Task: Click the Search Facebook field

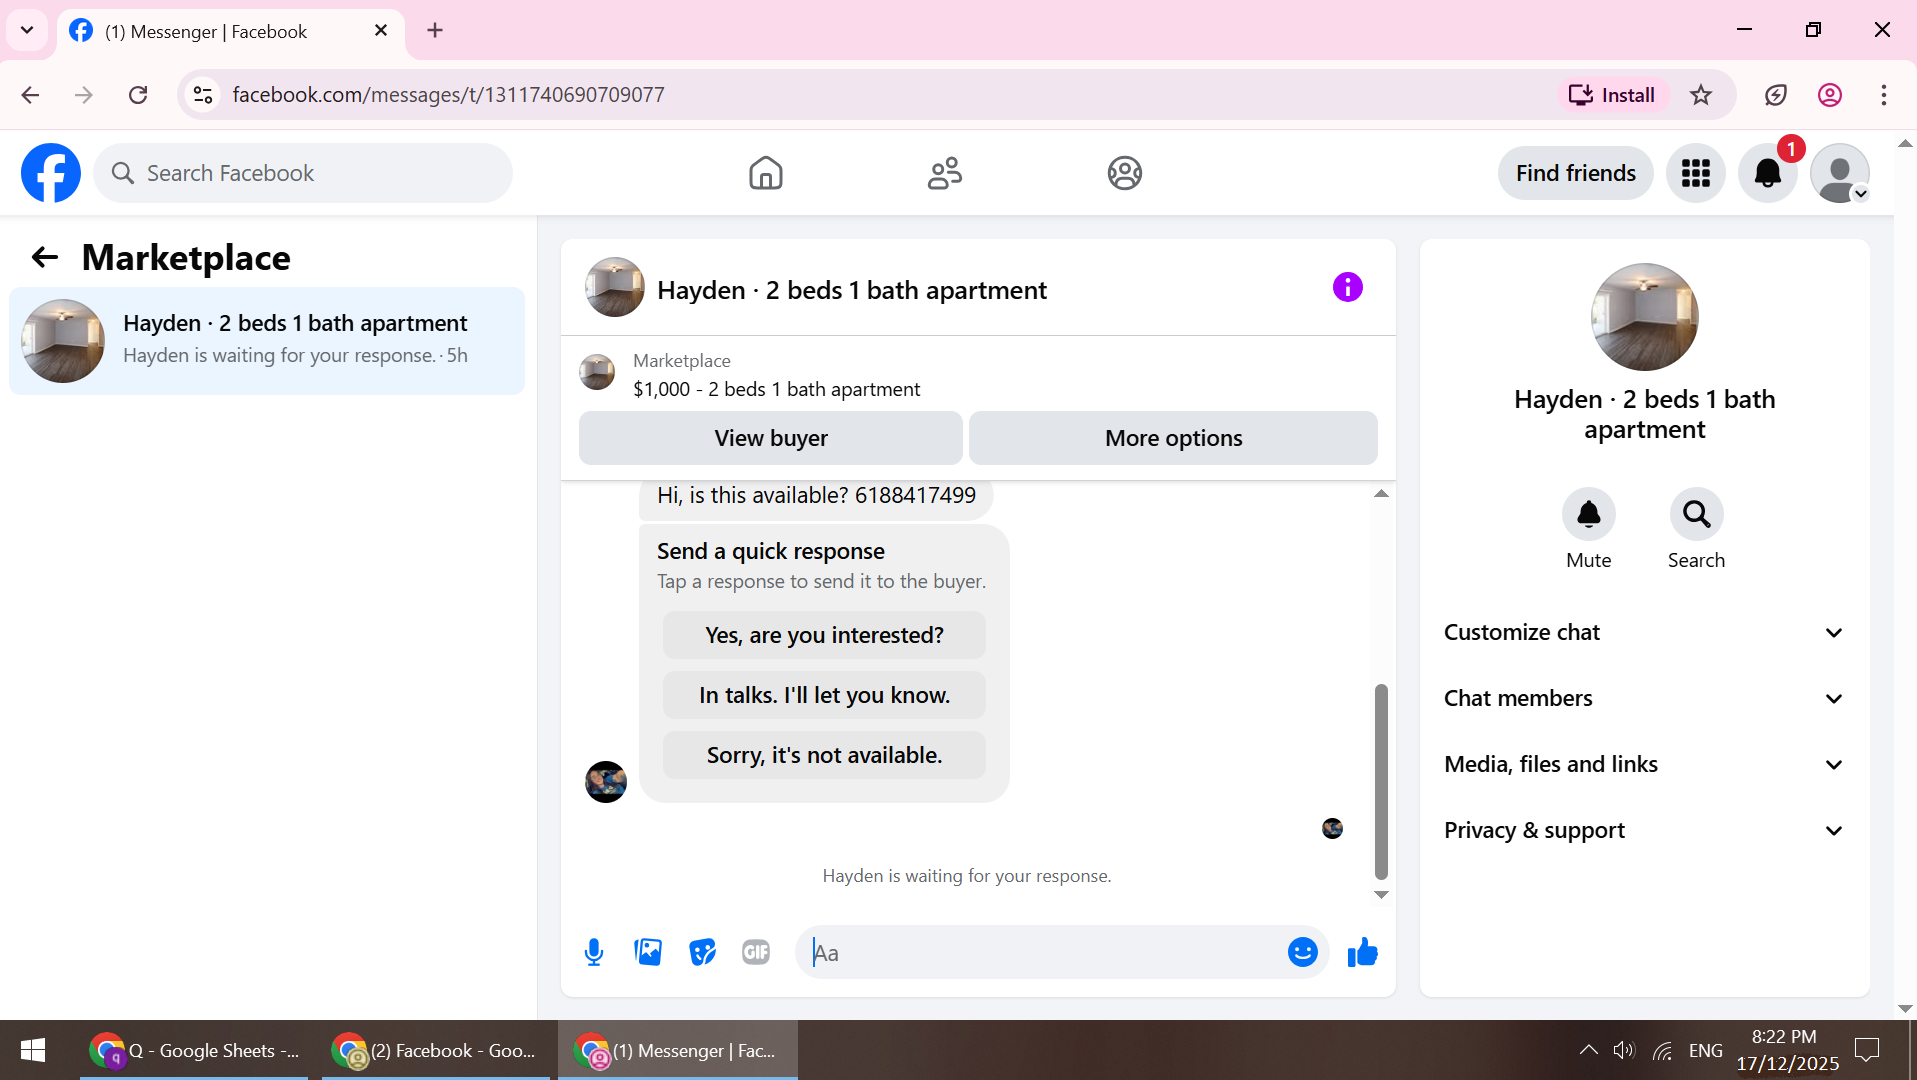Action: click(x=303, y=173)
